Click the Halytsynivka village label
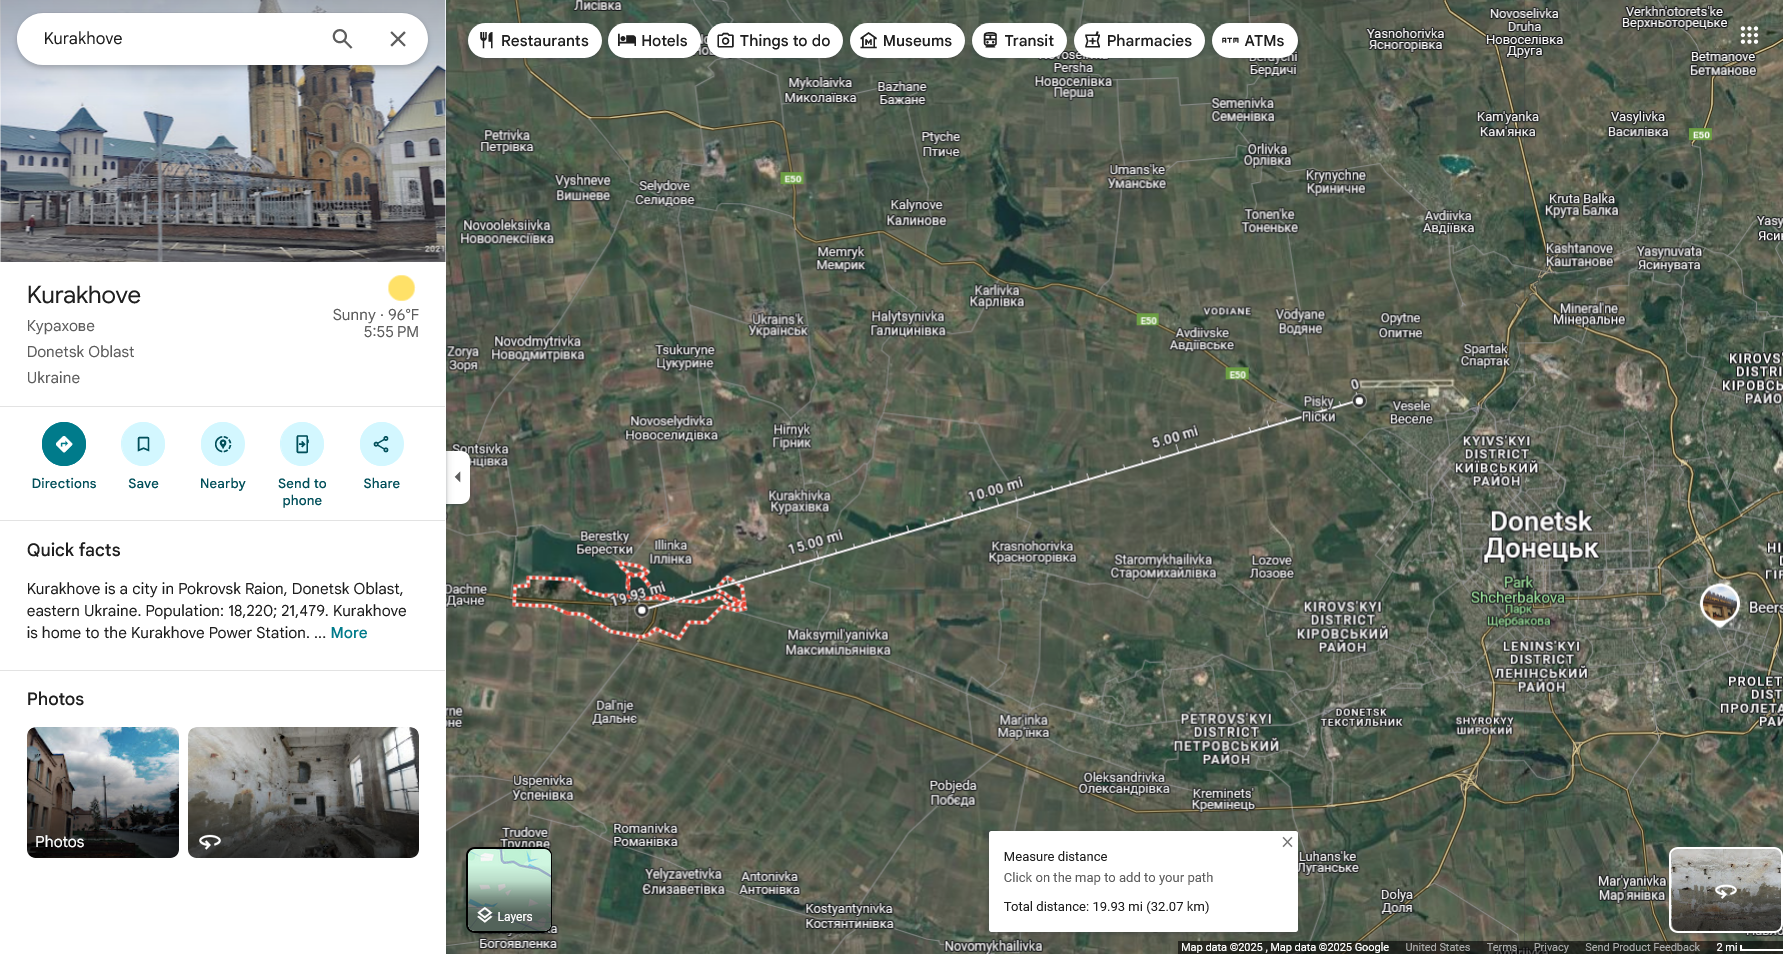Viewport: 1783px width, 954px height. click(x=907, y=323)
